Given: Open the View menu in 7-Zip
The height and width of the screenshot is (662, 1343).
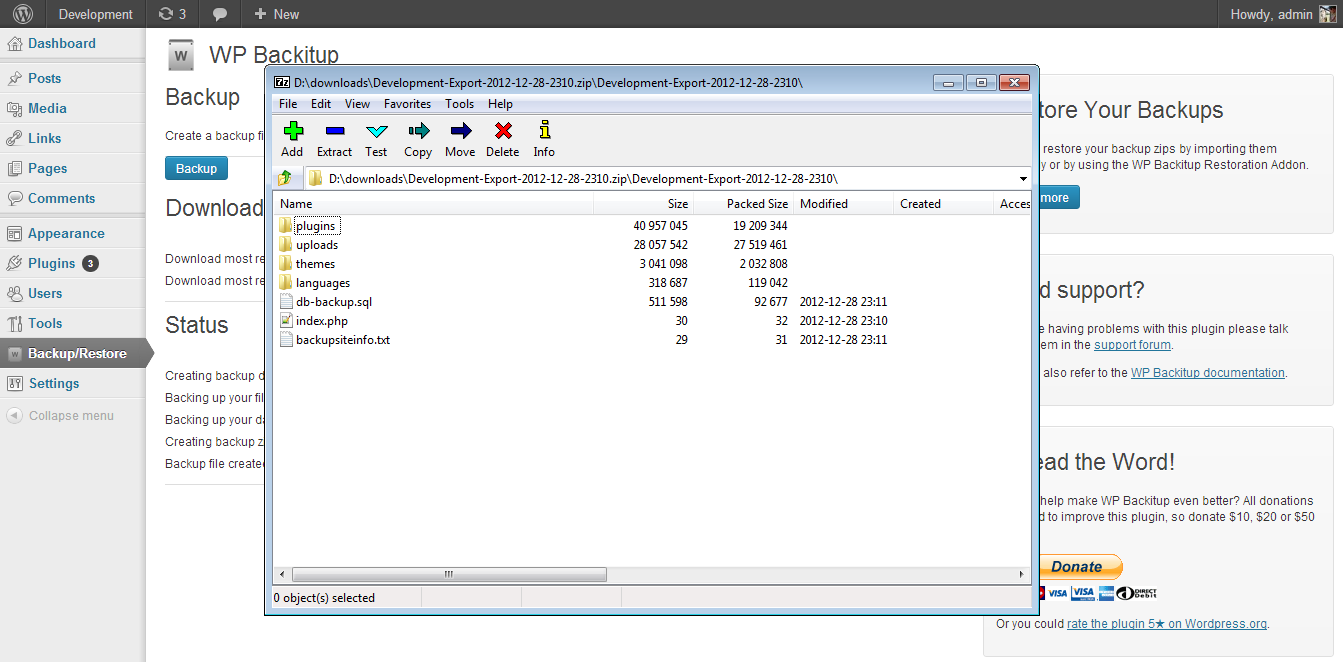Looking at the screenshot, I should point(357,104).
